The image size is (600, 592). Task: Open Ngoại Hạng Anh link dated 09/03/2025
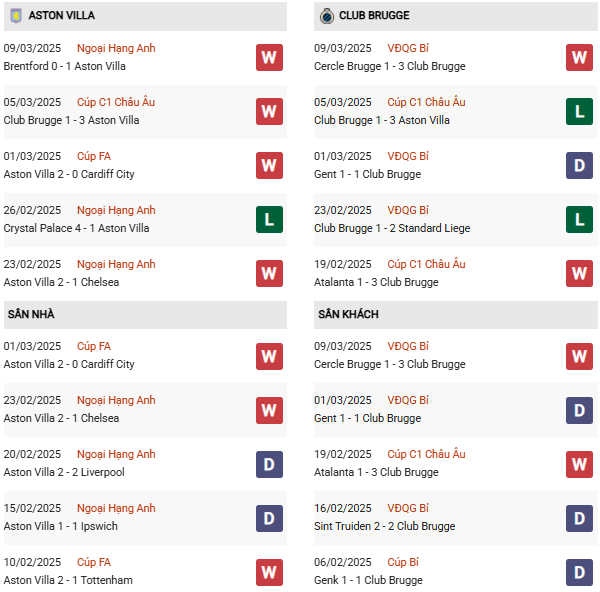116,48
